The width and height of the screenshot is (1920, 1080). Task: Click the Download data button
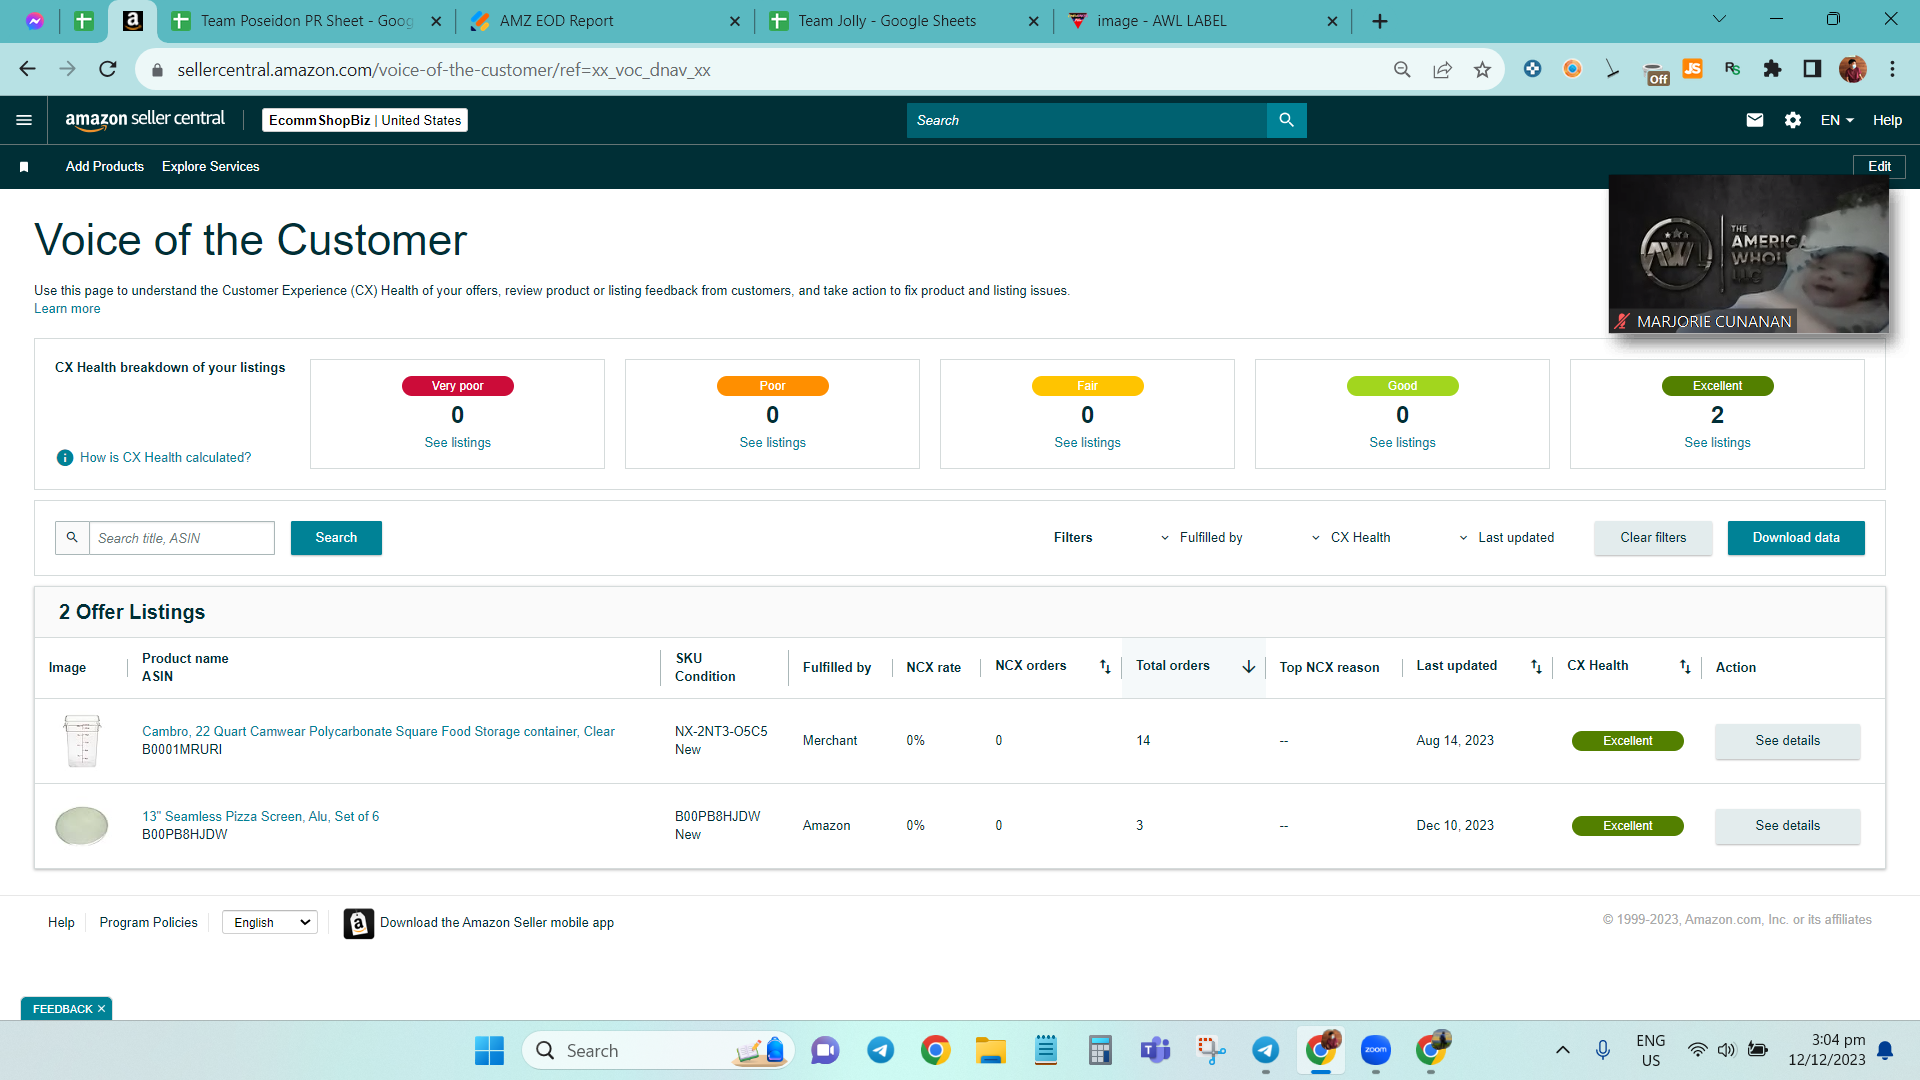point(1796,538)
